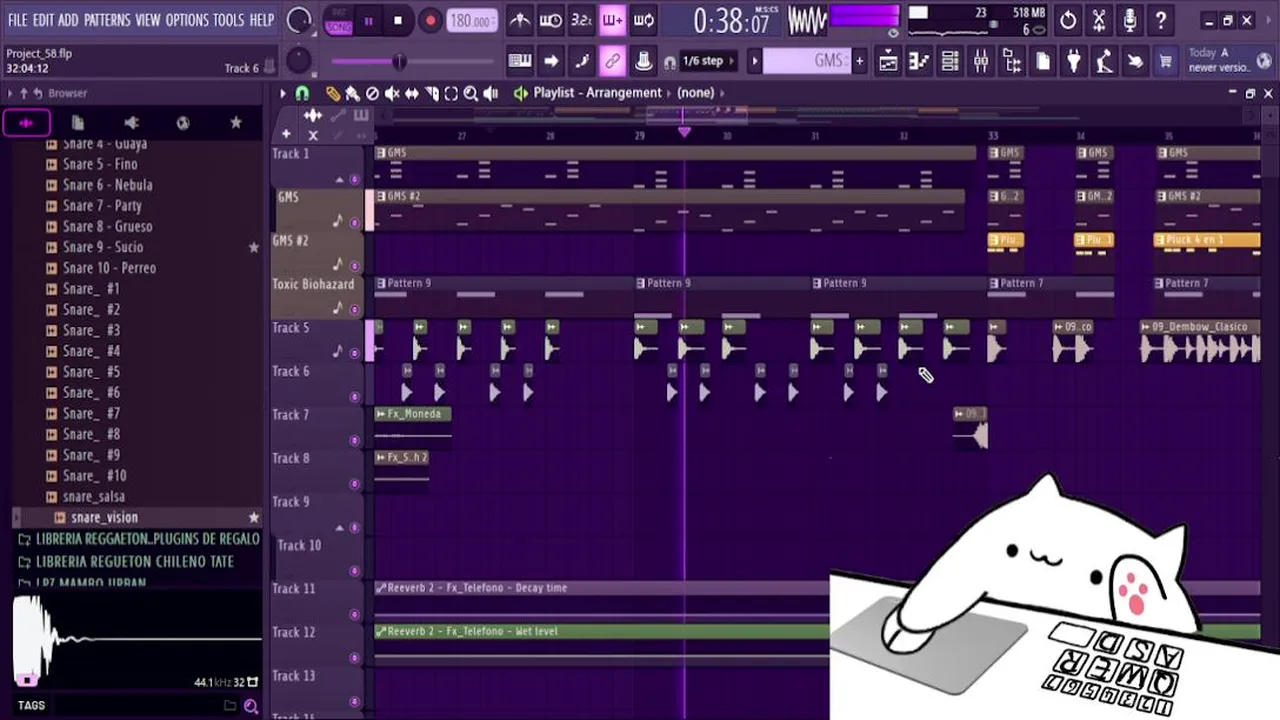
Task: Toggle loop recording button
Action: click(644, 20)
